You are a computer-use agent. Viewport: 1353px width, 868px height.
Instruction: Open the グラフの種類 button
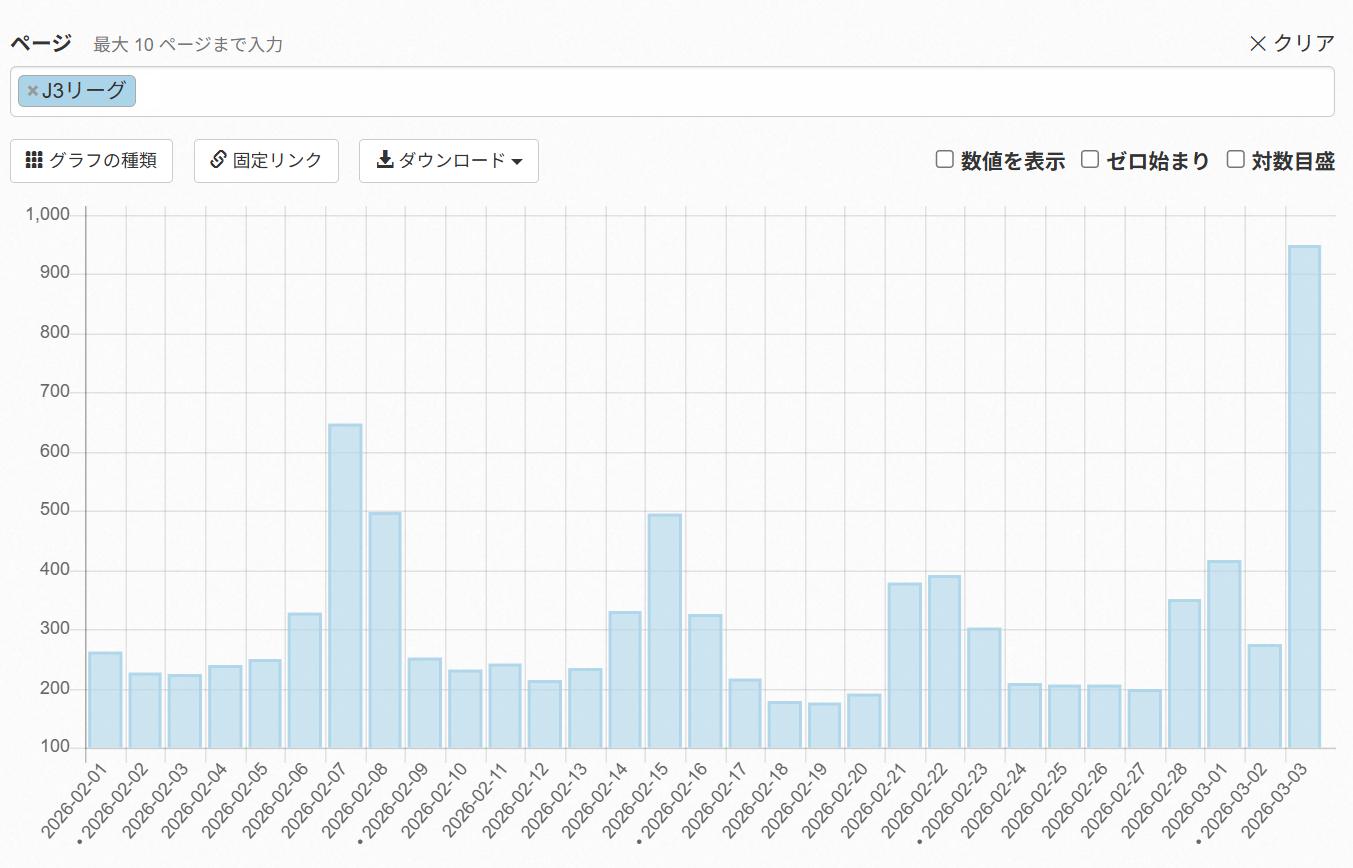pos(91,161)
